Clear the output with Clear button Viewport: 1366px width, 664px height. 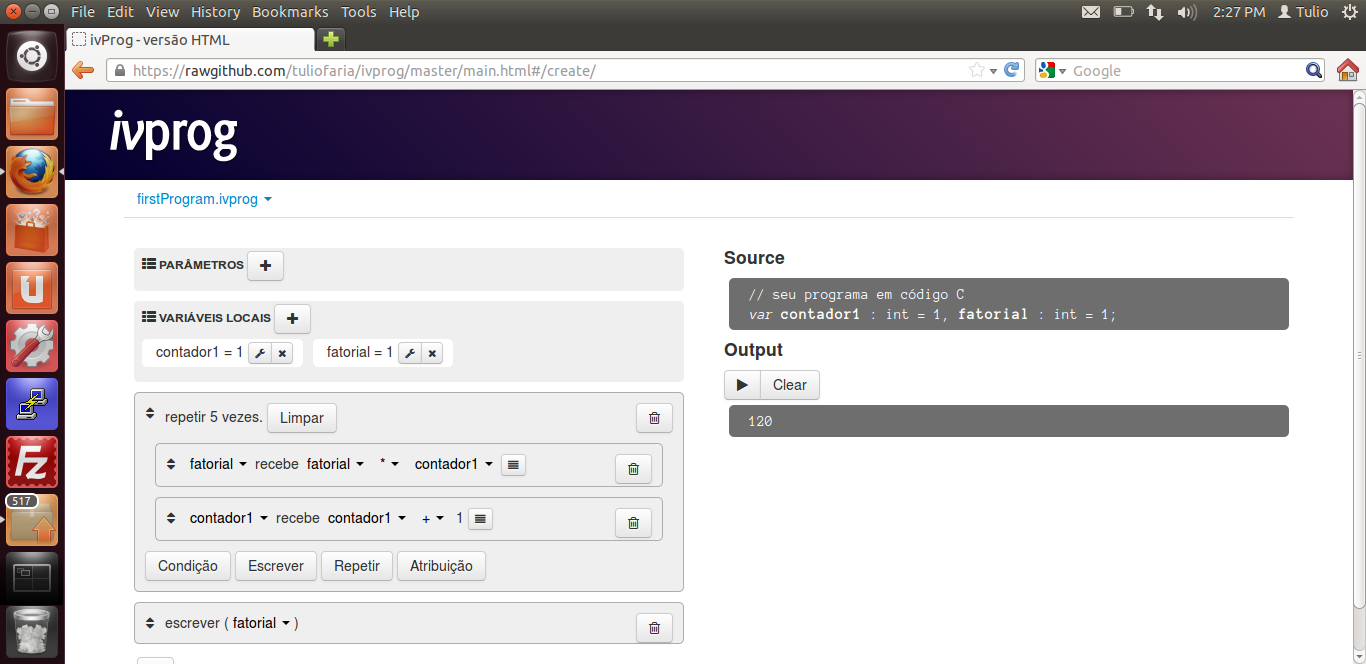(x=789, y=385)
